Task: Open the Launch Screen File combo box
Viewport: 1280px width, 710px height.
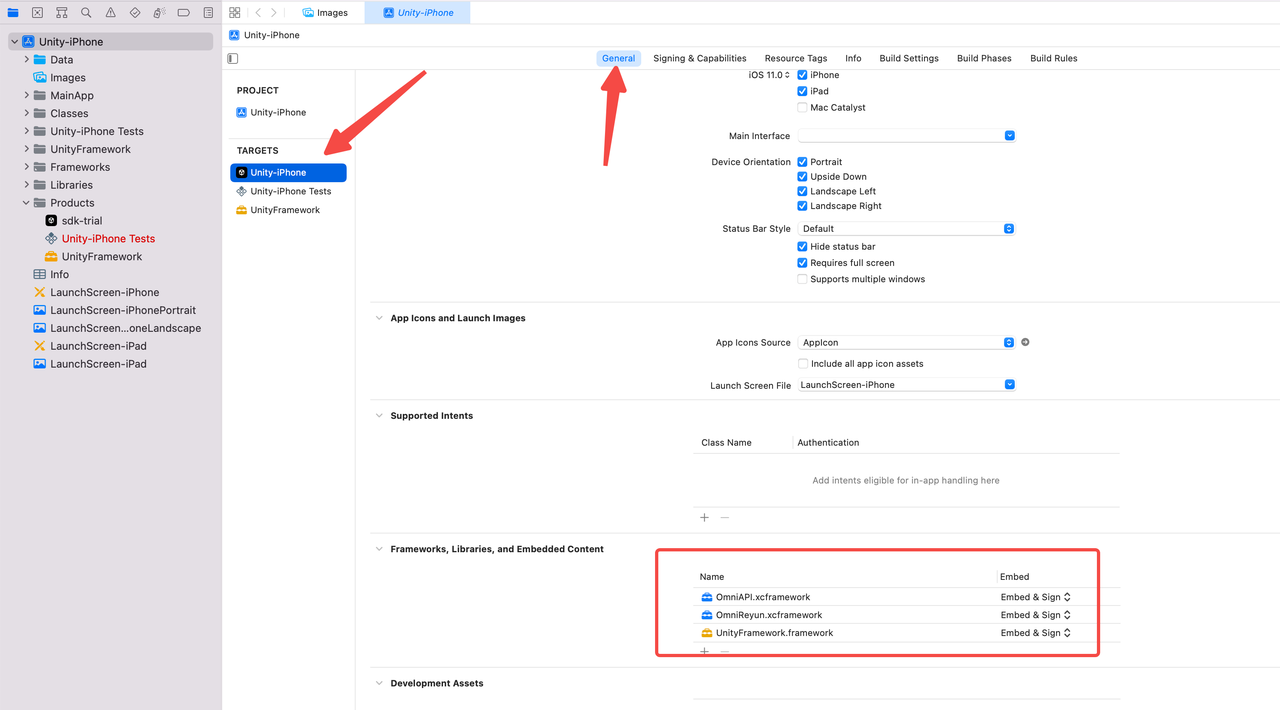Action: coord(907,385)
